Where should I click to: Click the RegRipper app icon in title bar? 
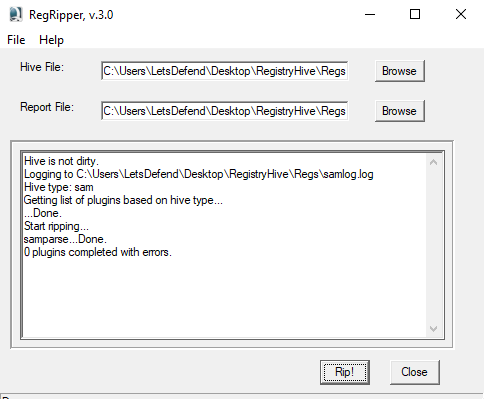tap(15, 14)
